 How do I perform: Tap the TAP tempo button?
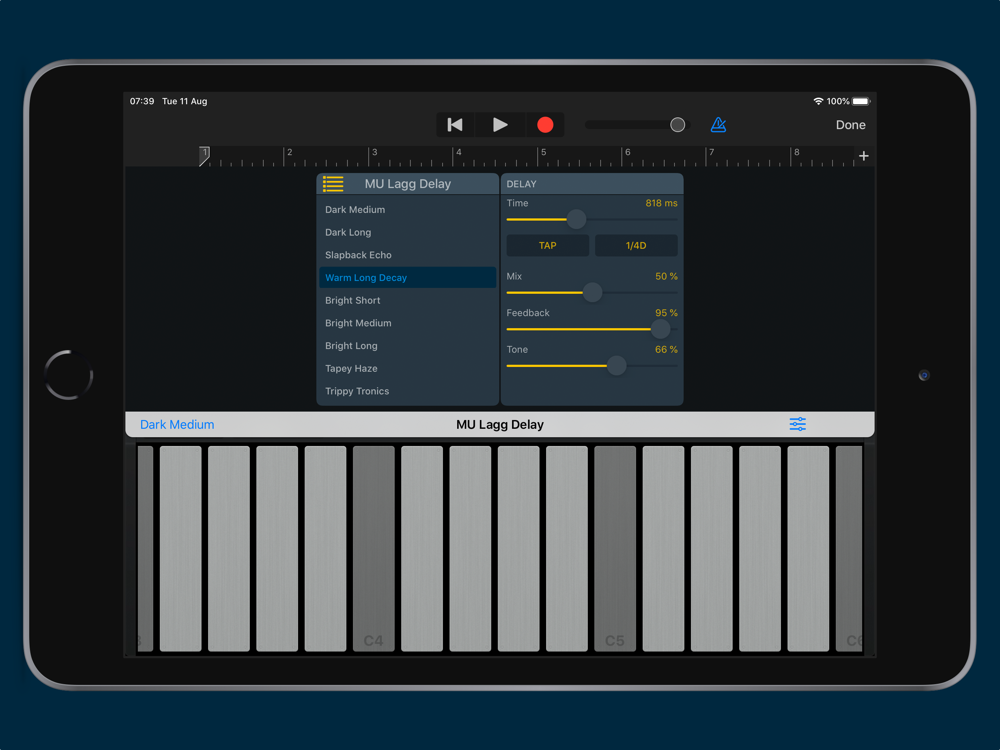tap(548, 246)
